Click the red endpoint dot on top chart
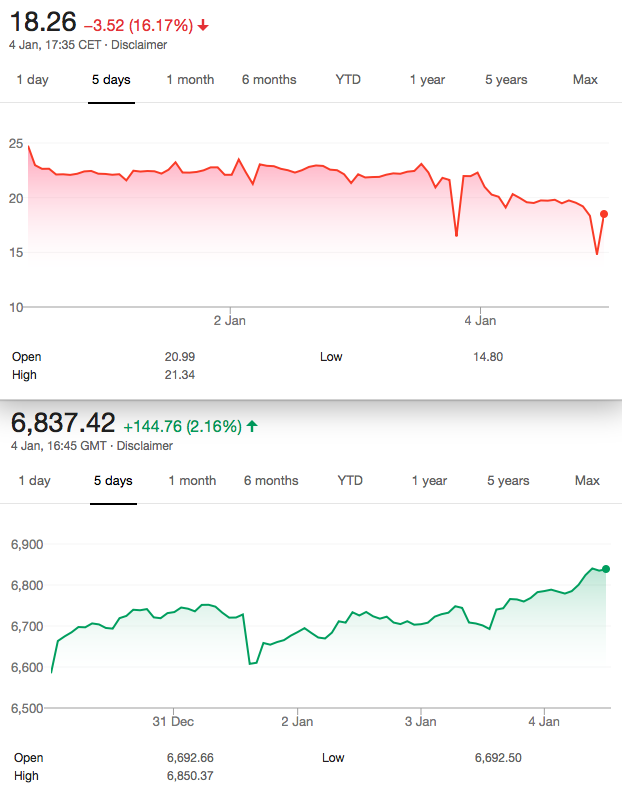622x791 pixels. tap(604, 214)
